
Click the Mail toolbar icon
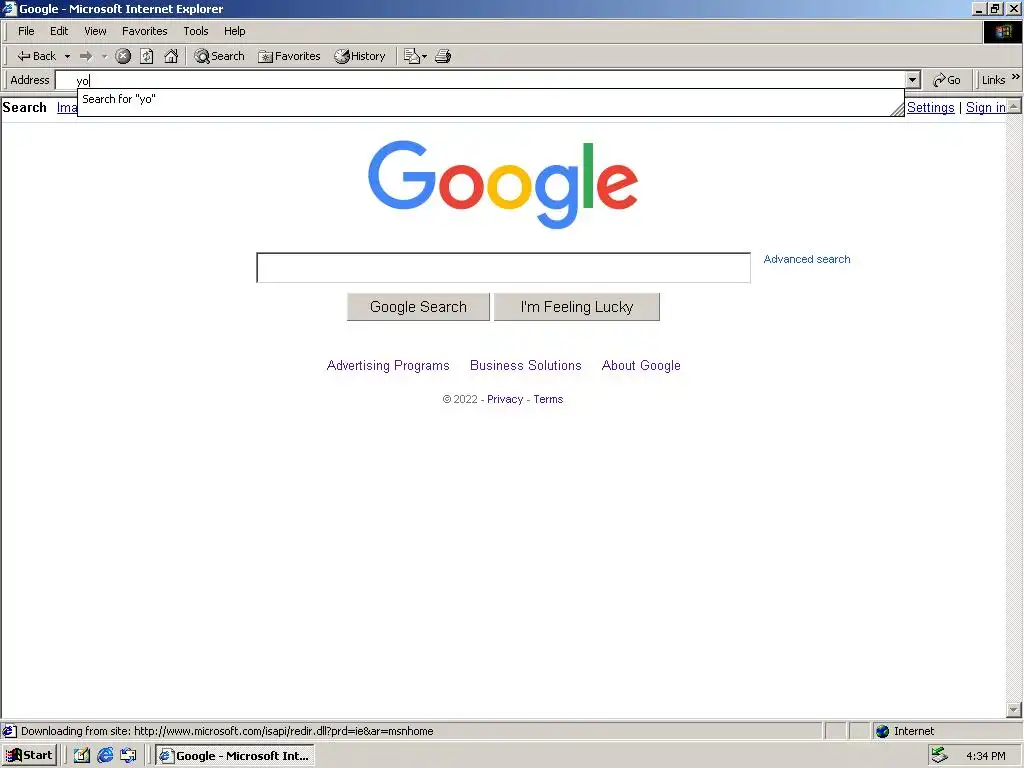[x=415, y=56]
